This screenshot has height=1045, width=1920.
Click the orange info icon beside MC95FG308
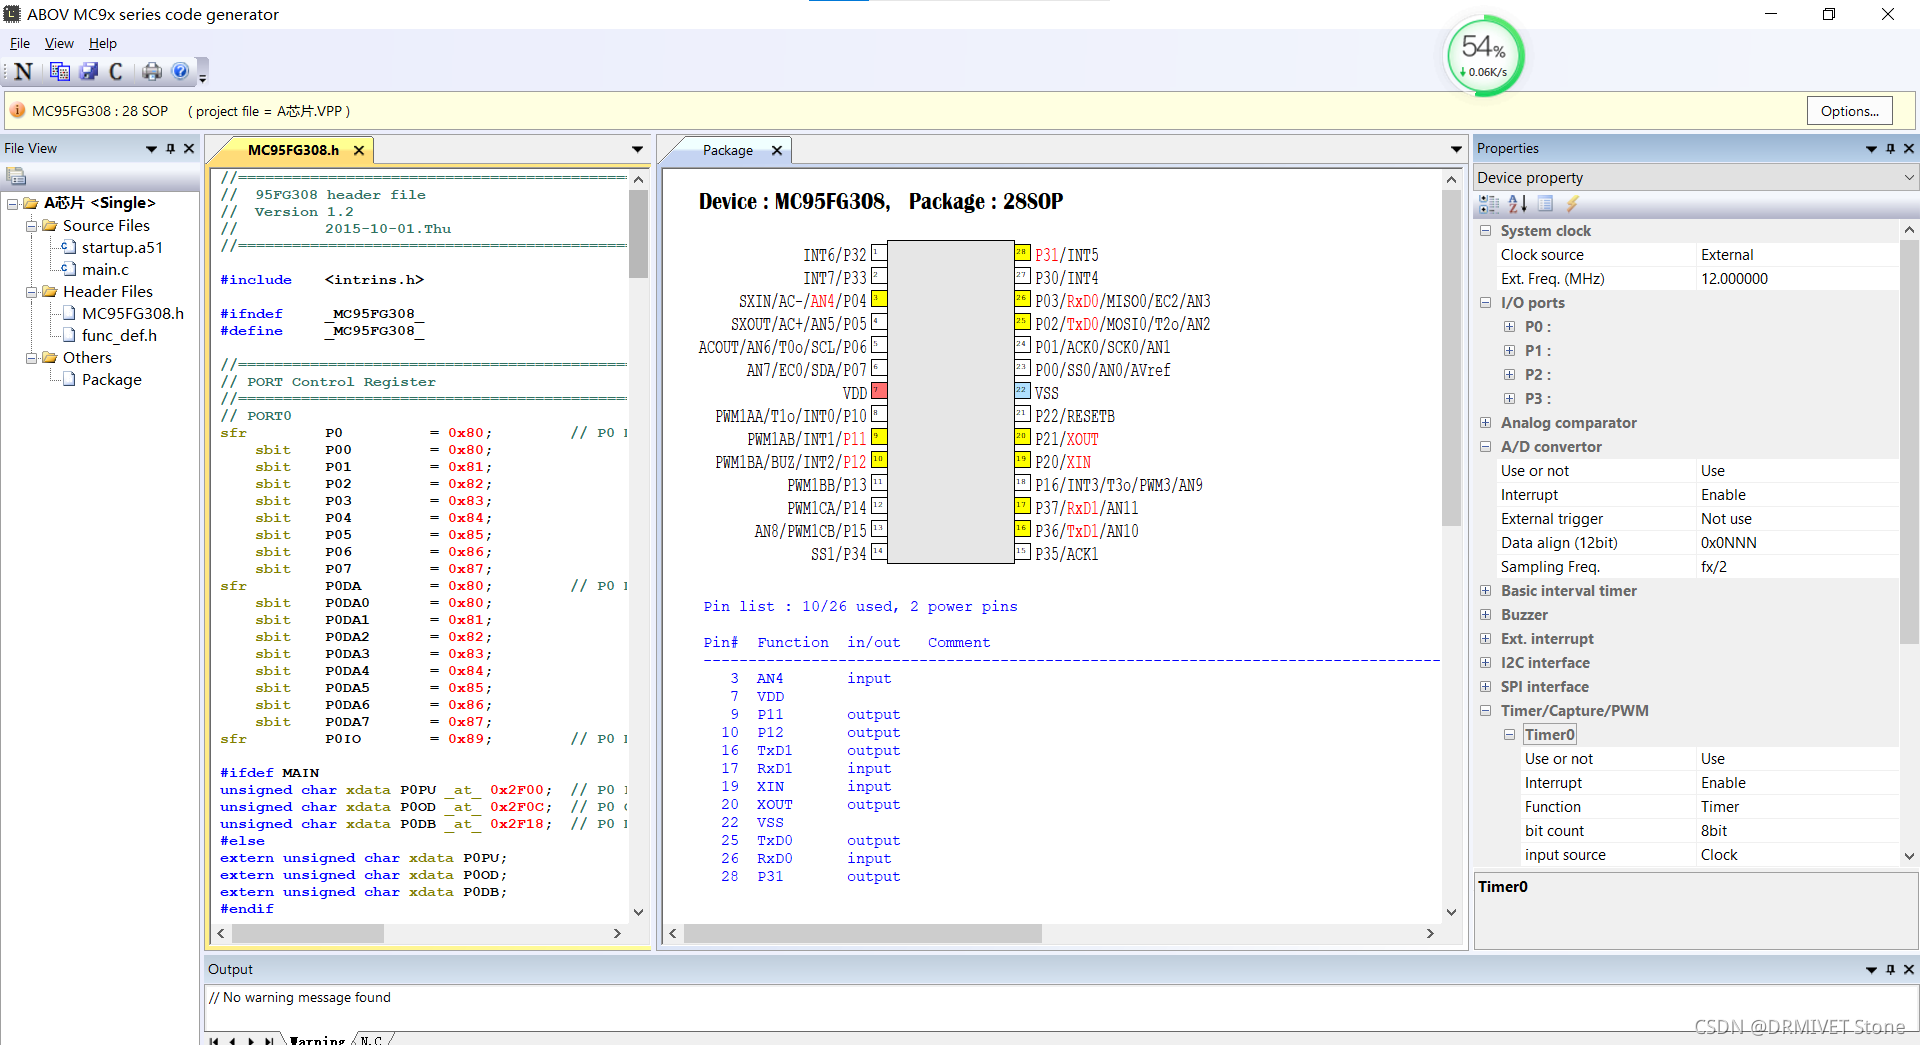tap(18, 110)
